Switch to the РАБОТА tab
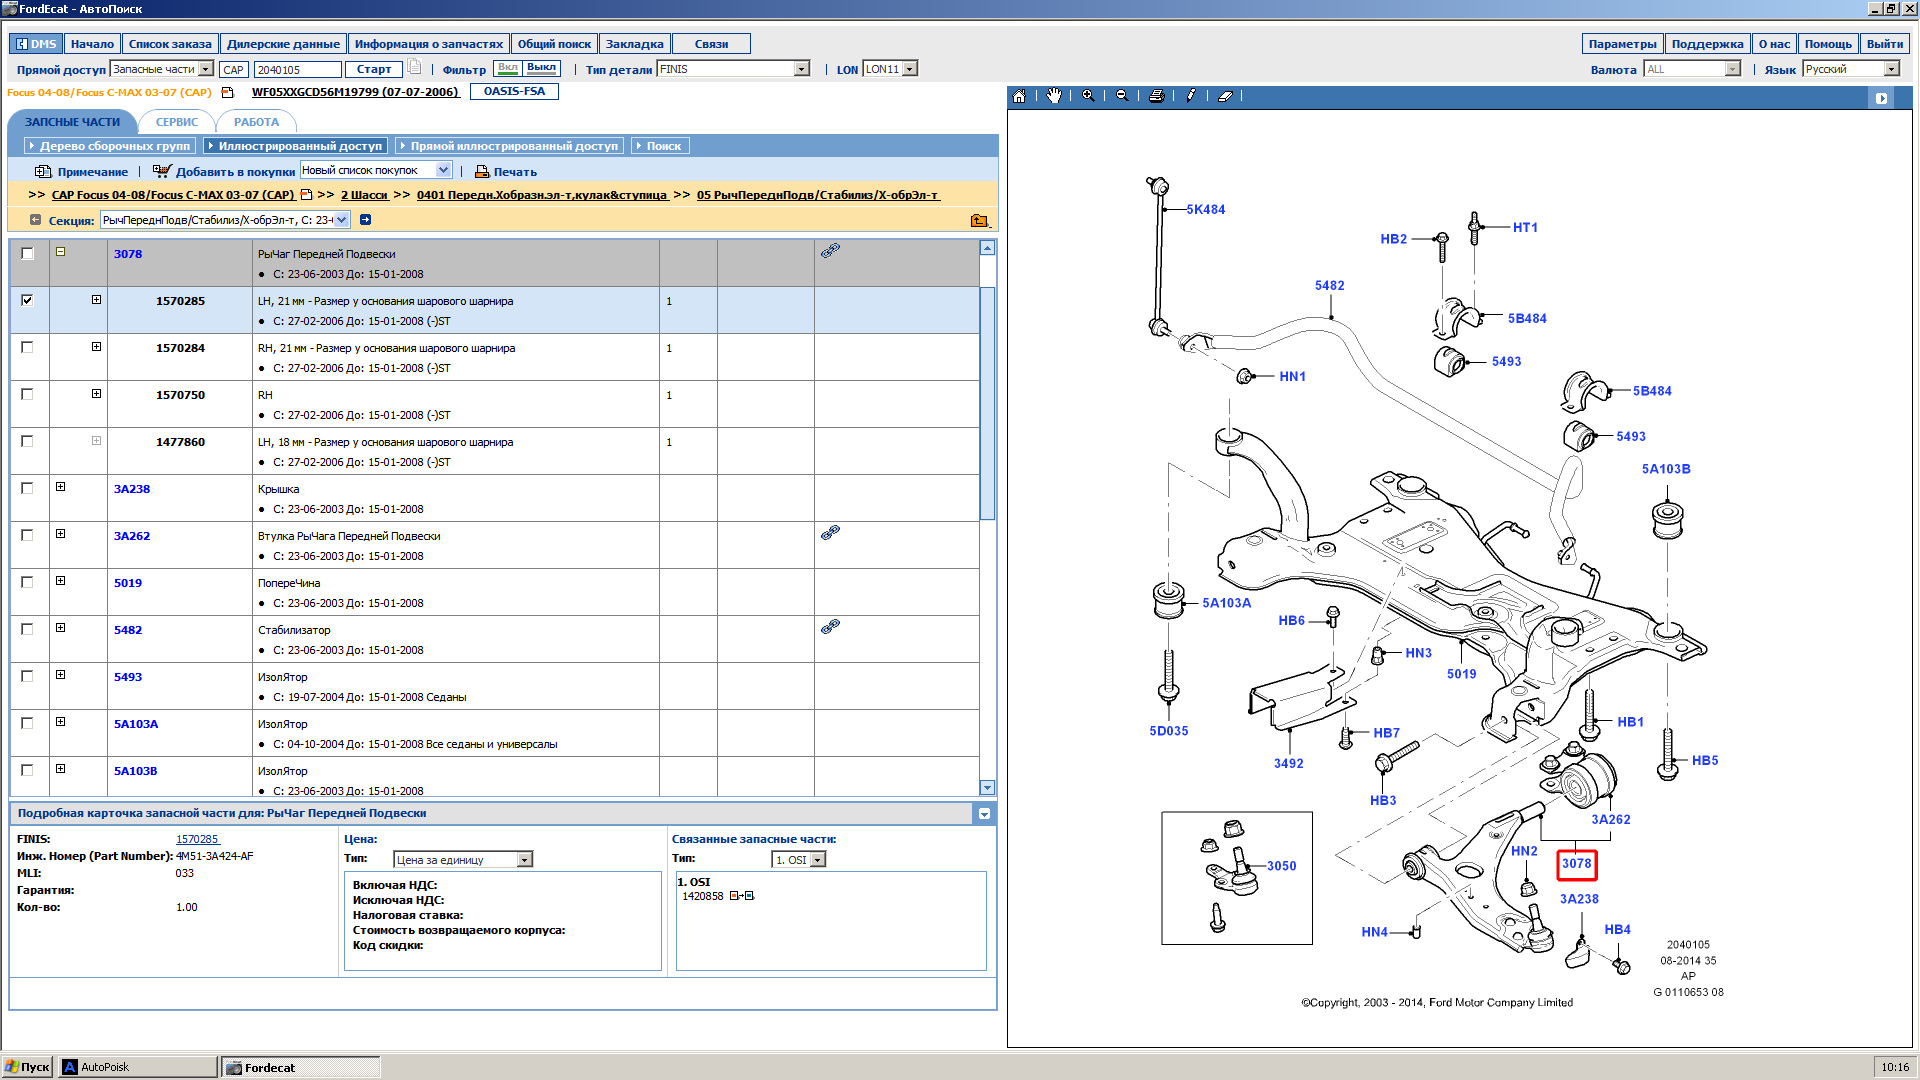 [x=256, y=122]
